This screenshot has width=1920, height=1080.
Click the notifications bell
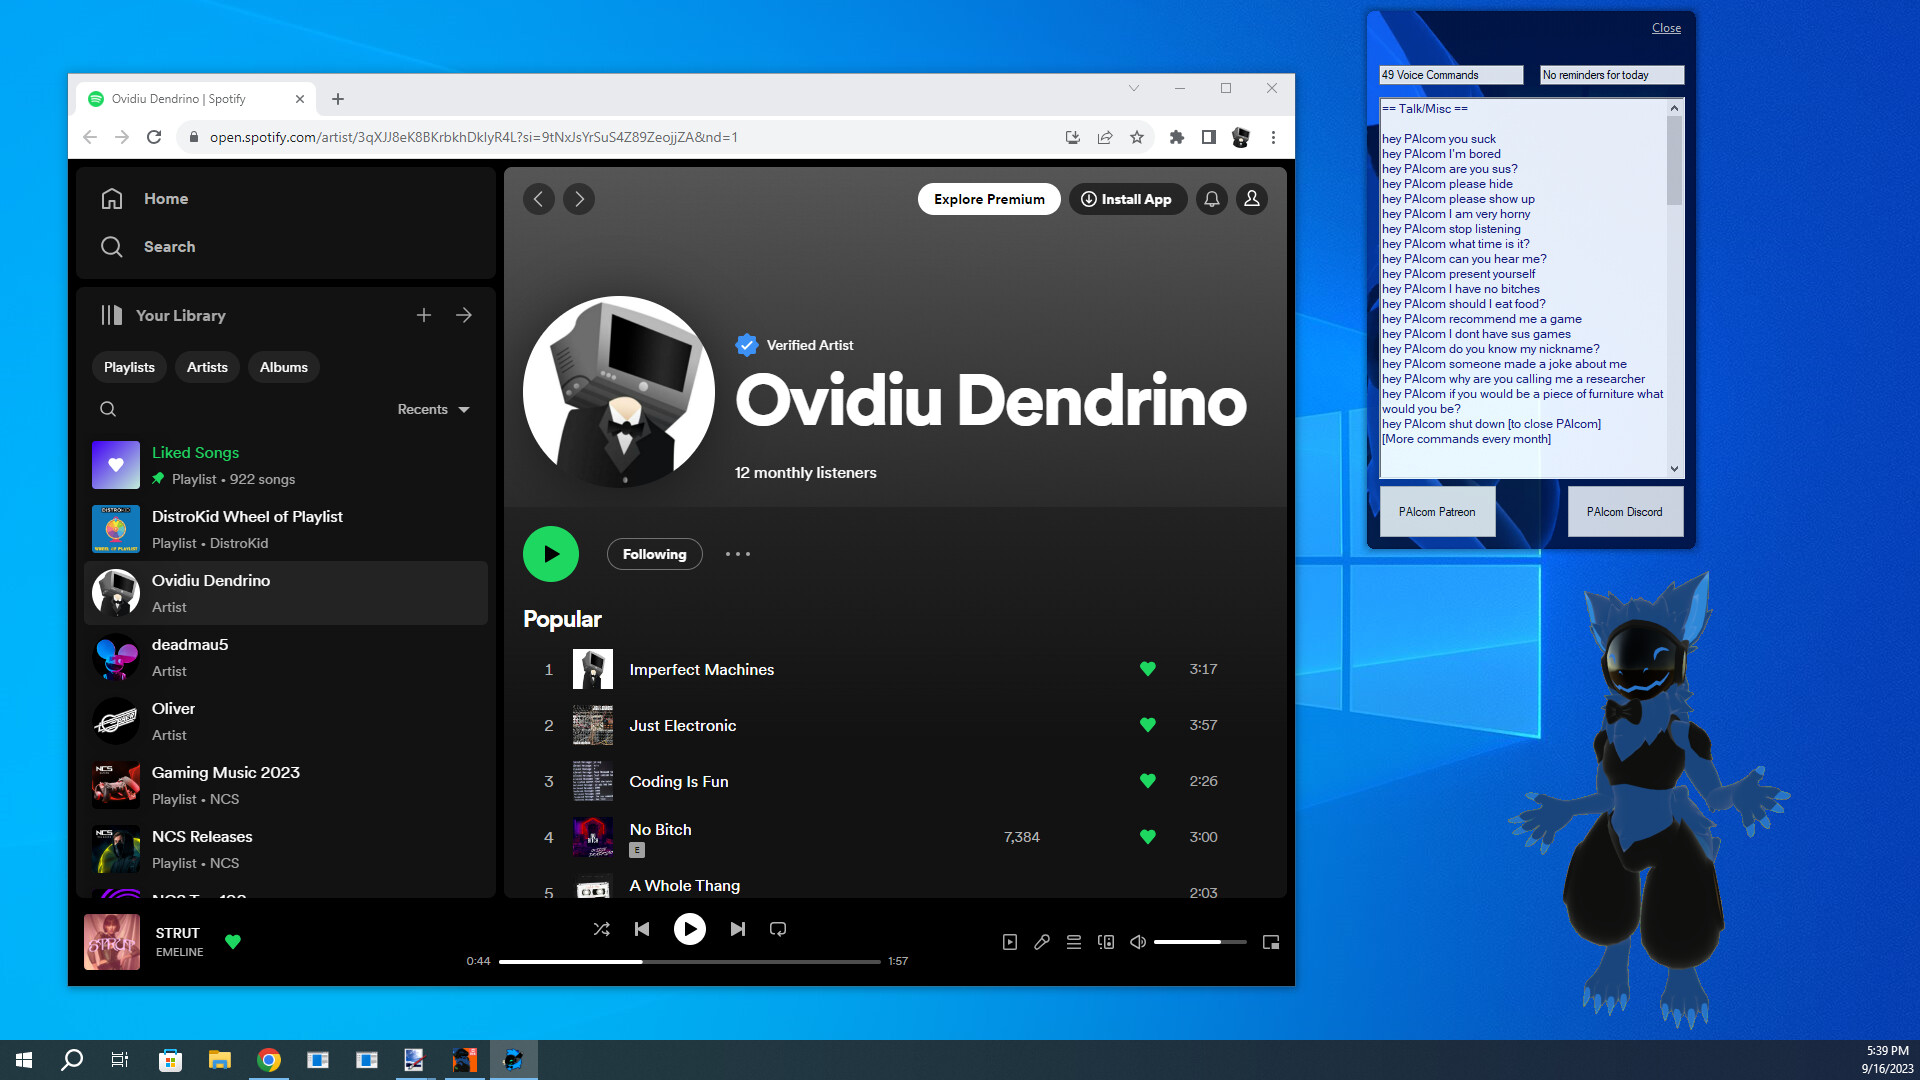(x=1211, y=199)
